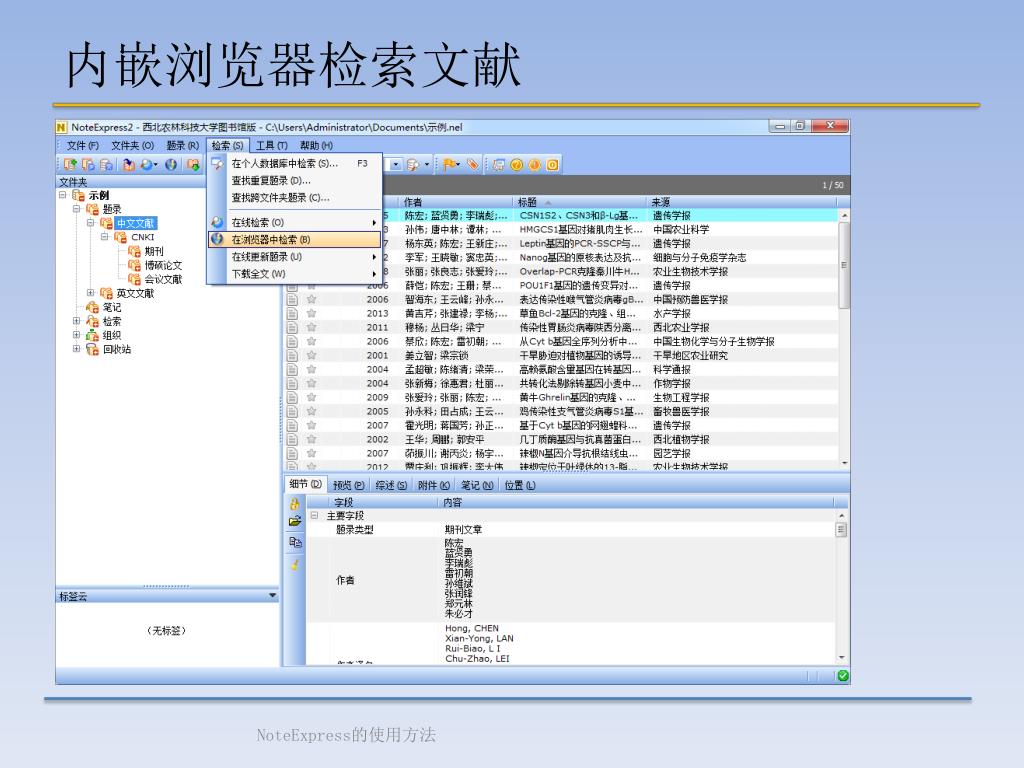The height and width of the screenshot is (768, 1024).
Task: Open 在线更新题录 (U) submenu
Action: pos(295,257)
